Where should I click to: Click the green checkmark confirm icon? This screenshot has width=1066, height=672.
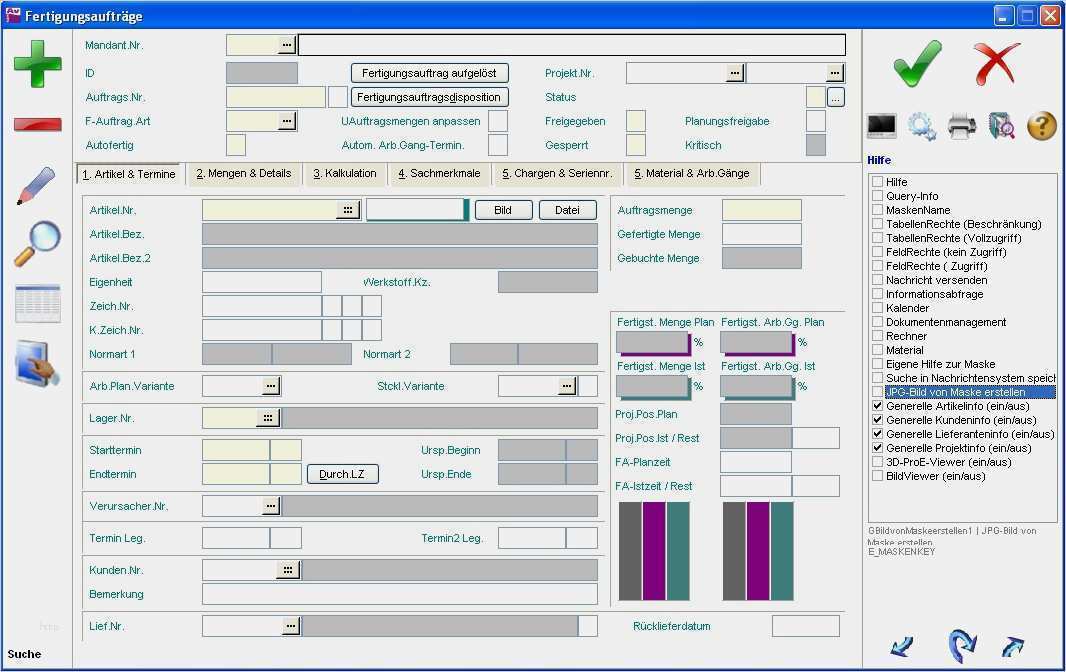[x=917, y=64]
